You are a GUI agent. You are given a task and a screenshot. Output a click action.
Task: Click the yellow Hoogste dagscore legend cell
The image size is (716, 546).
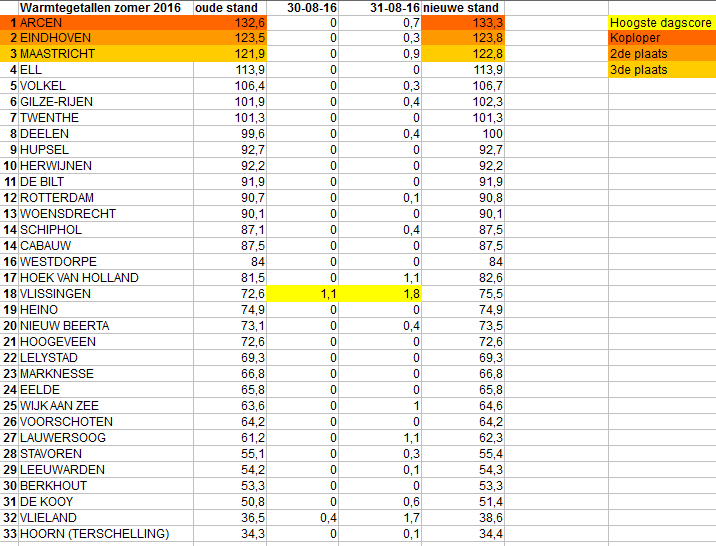click(661, 22)
